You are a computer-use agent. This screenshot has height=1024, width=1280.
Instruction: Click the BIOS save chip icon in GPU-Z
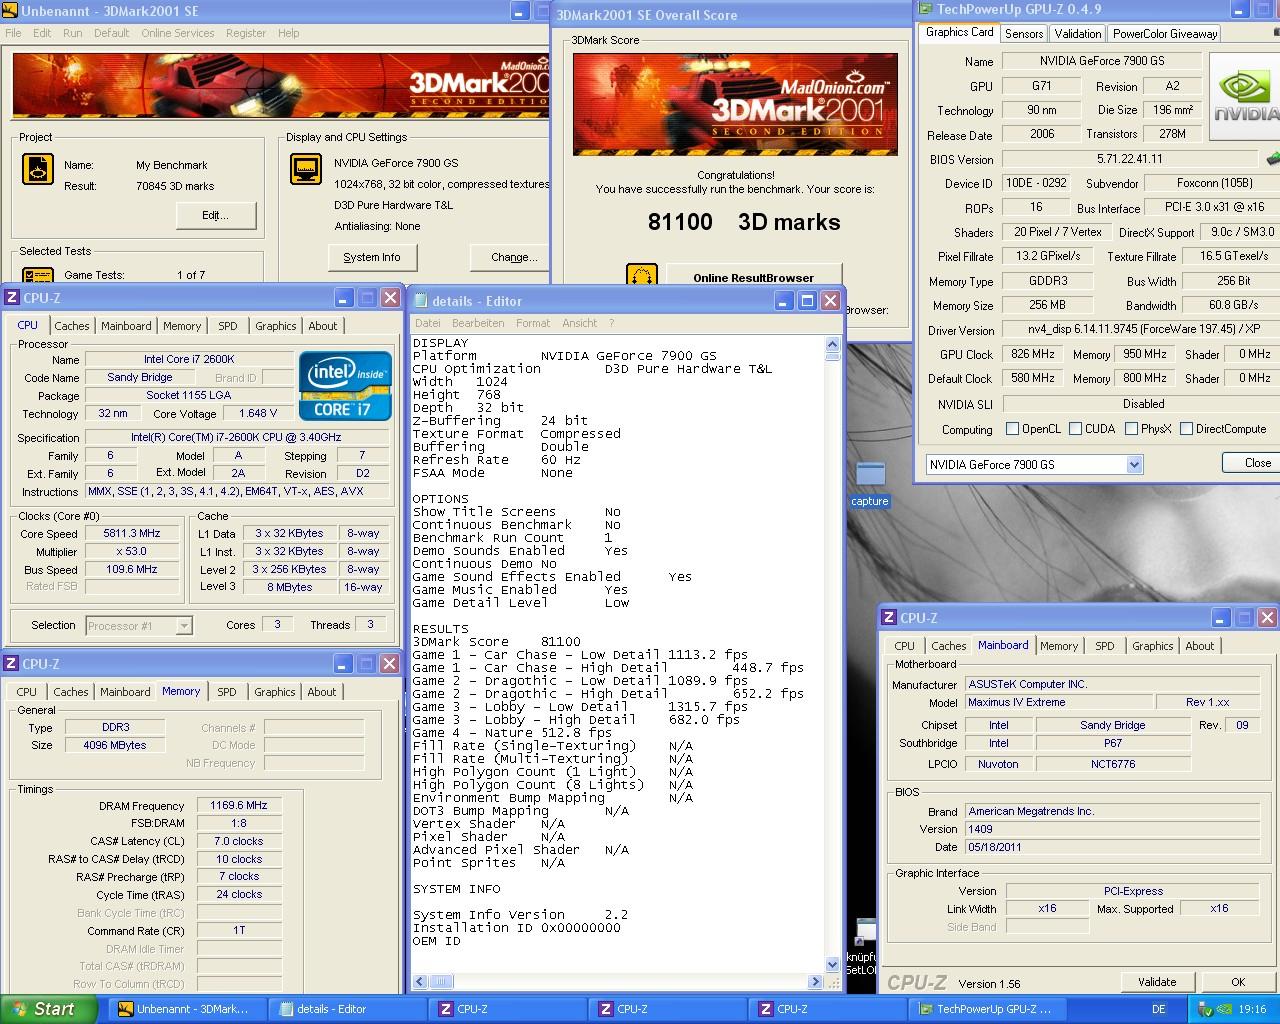click(1272, 158)
